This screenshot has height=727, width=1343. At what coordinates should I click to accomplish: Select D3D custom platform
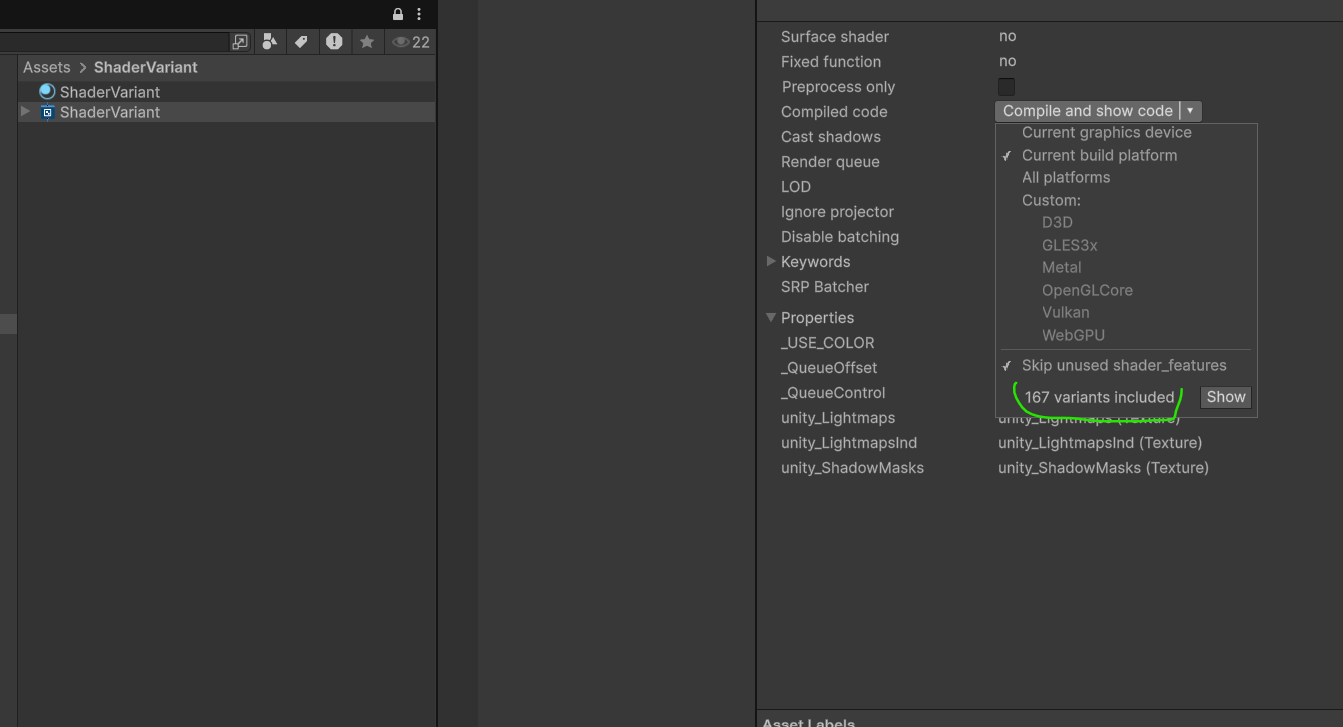(x=1057, y=222)
